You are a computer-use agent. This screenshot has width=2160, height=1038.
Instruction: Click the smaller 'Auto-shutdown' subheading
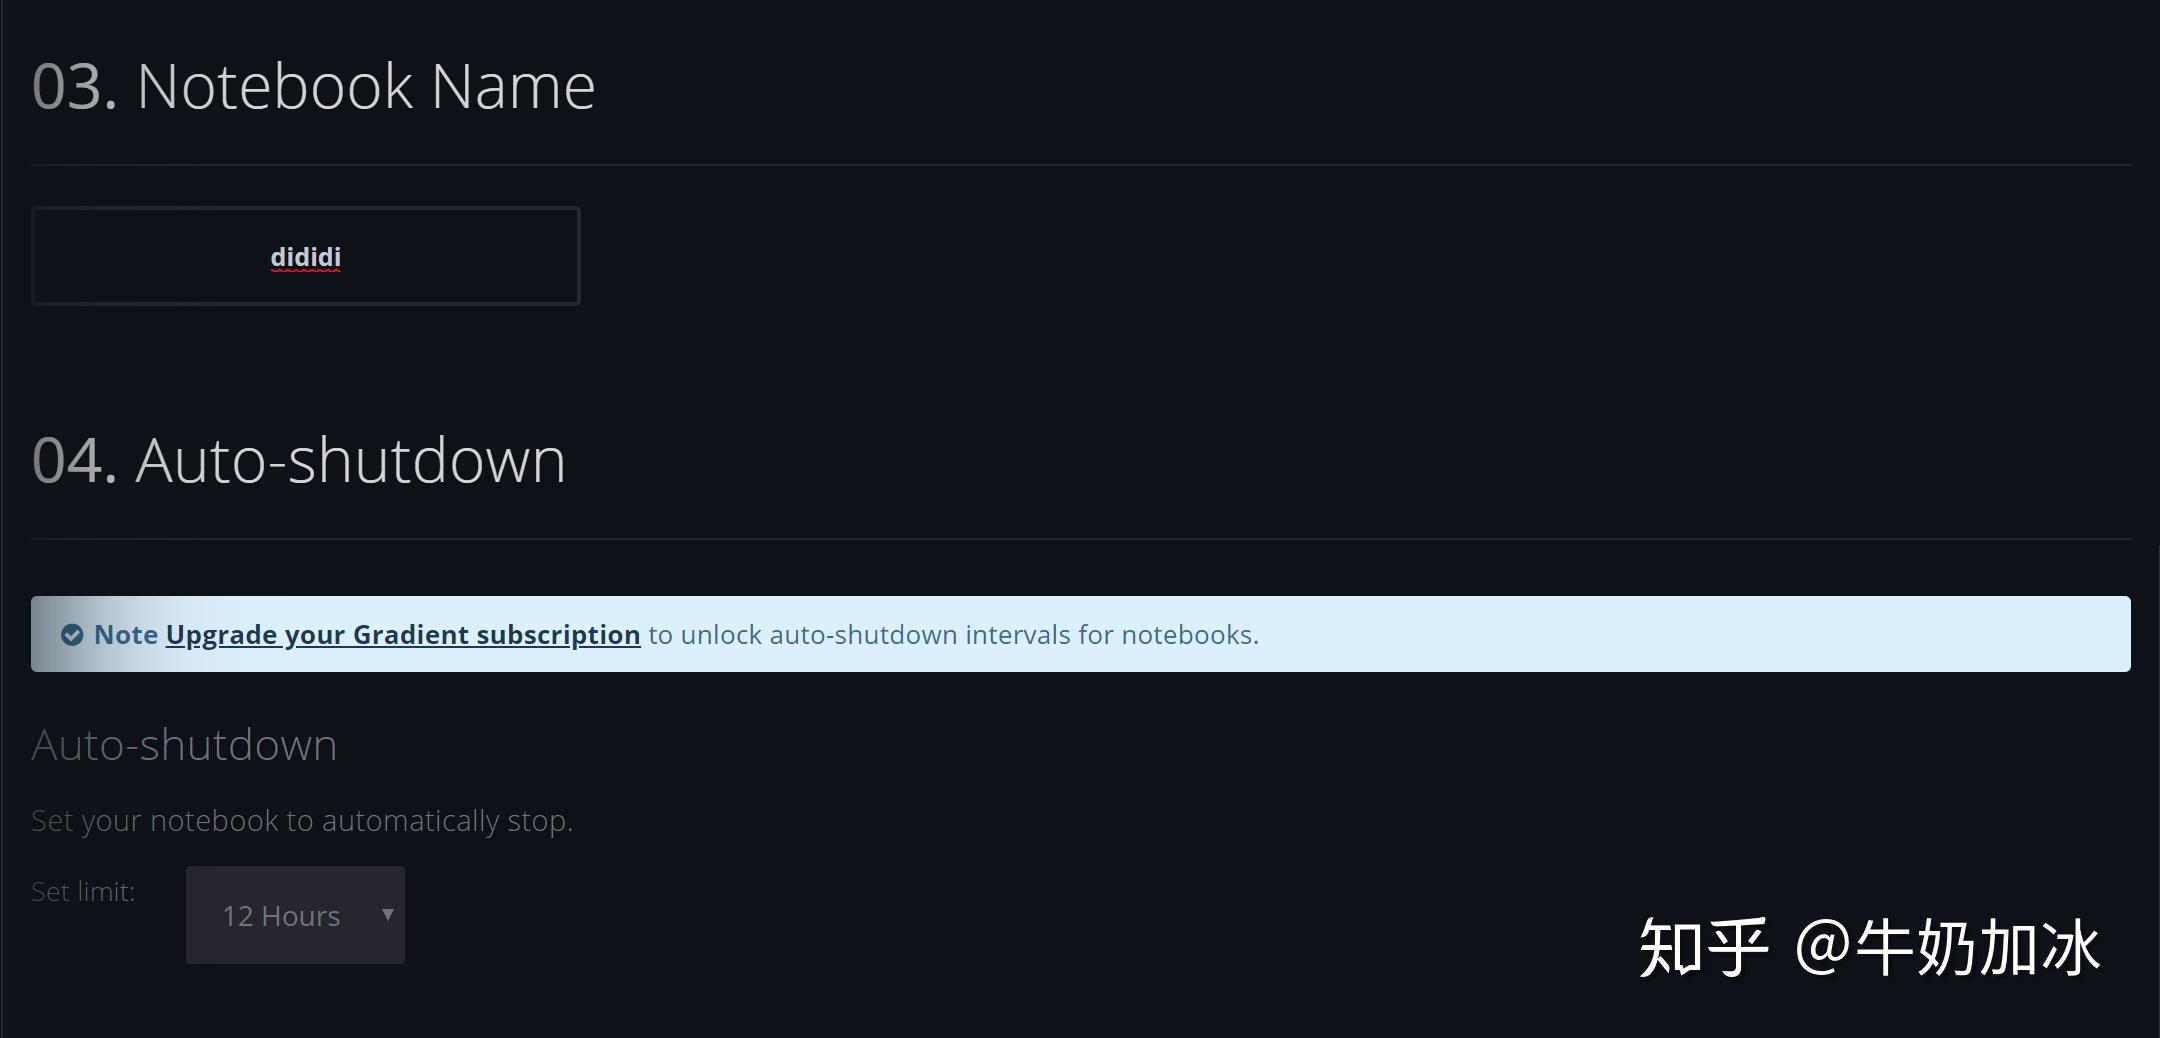(x=184, y=745)
